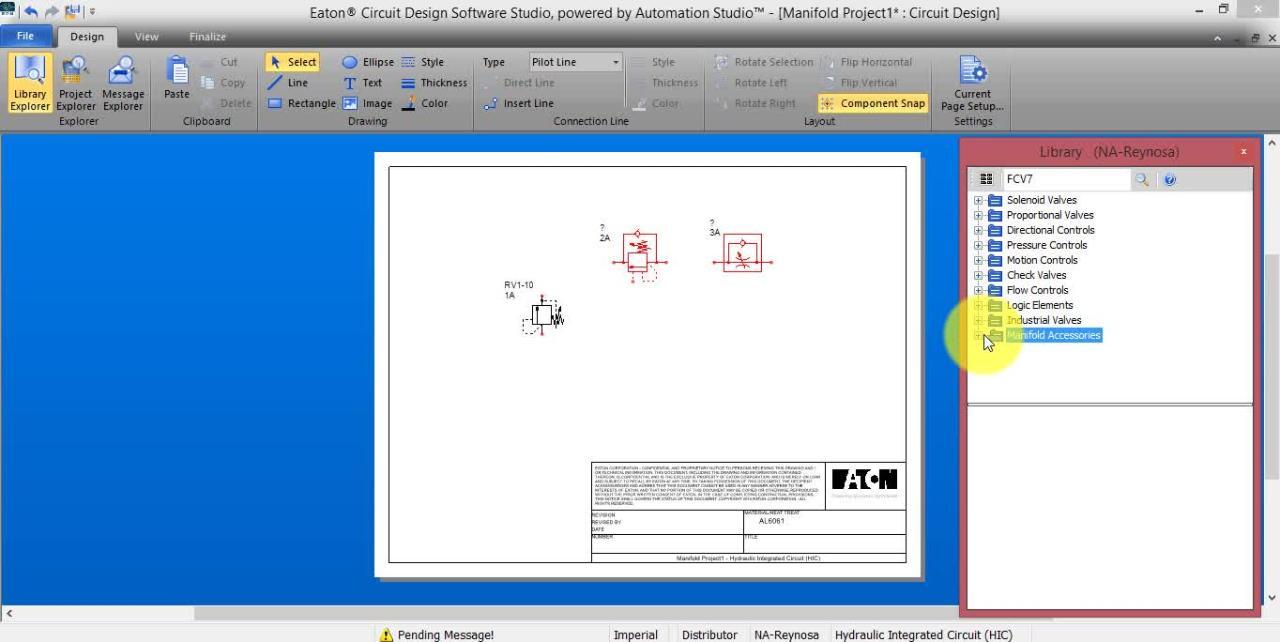Screen dimensions: 1280x642
Task: Click Rotate Right in Layout group
Action: coord(755,103)
